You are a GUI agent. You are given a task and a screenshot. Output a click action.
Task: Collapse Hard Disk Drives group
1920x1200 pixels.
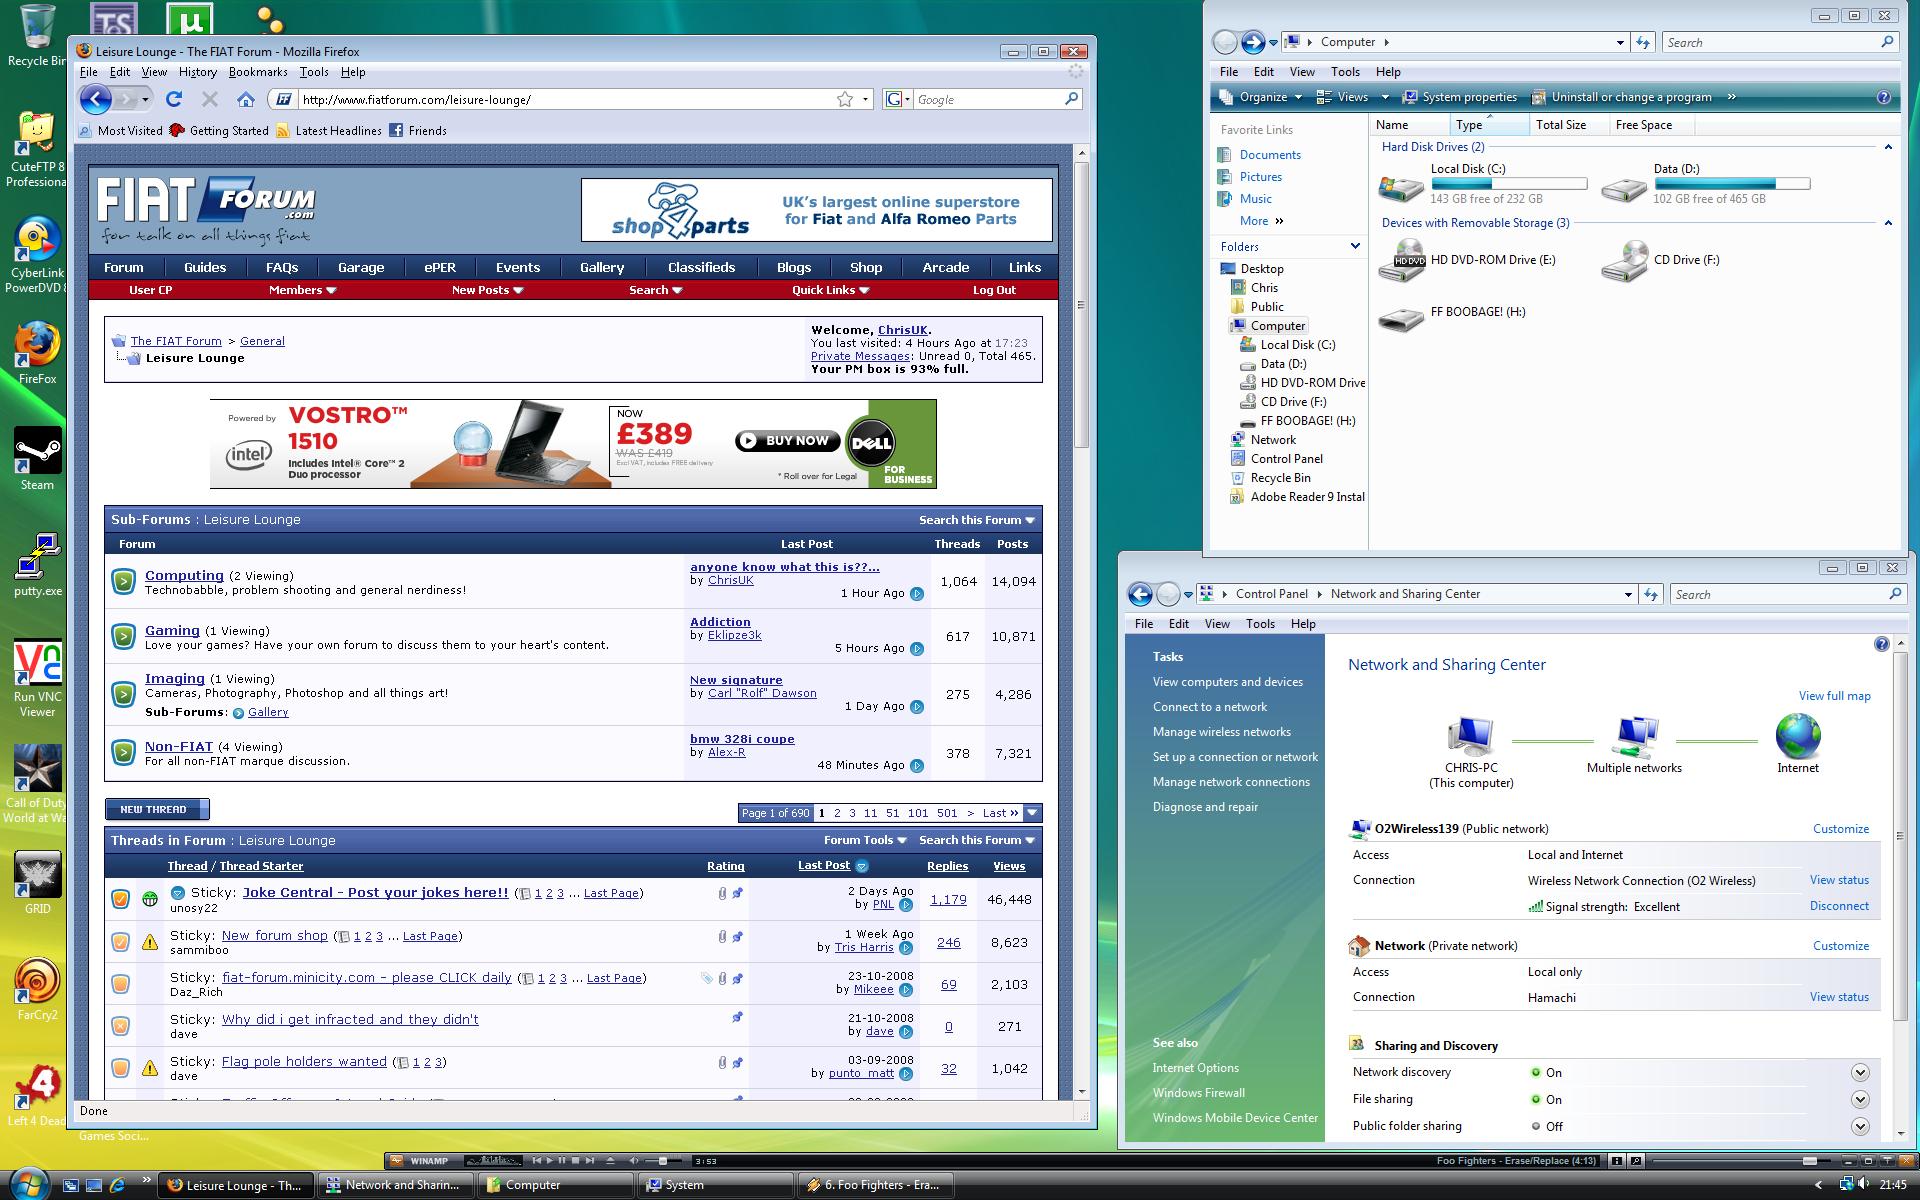pyautogui.click(x=1888, y=147)
